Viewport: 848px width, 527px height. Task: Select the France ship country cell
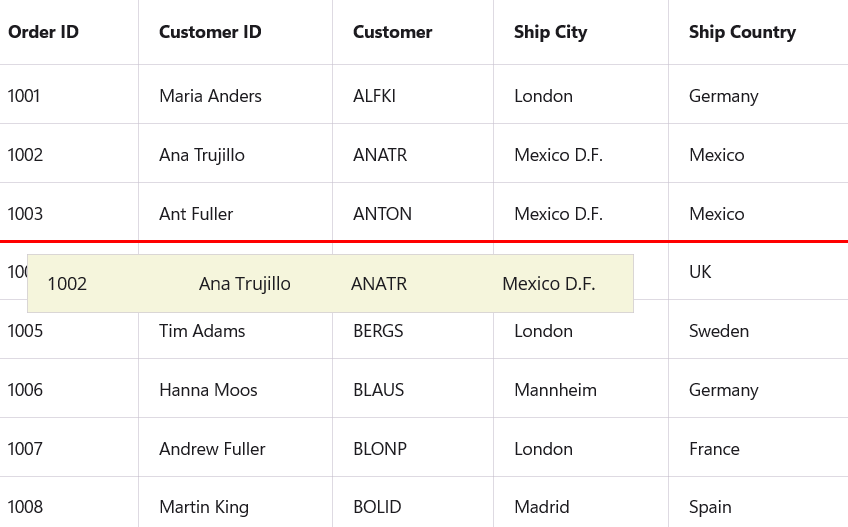[714, 449]
